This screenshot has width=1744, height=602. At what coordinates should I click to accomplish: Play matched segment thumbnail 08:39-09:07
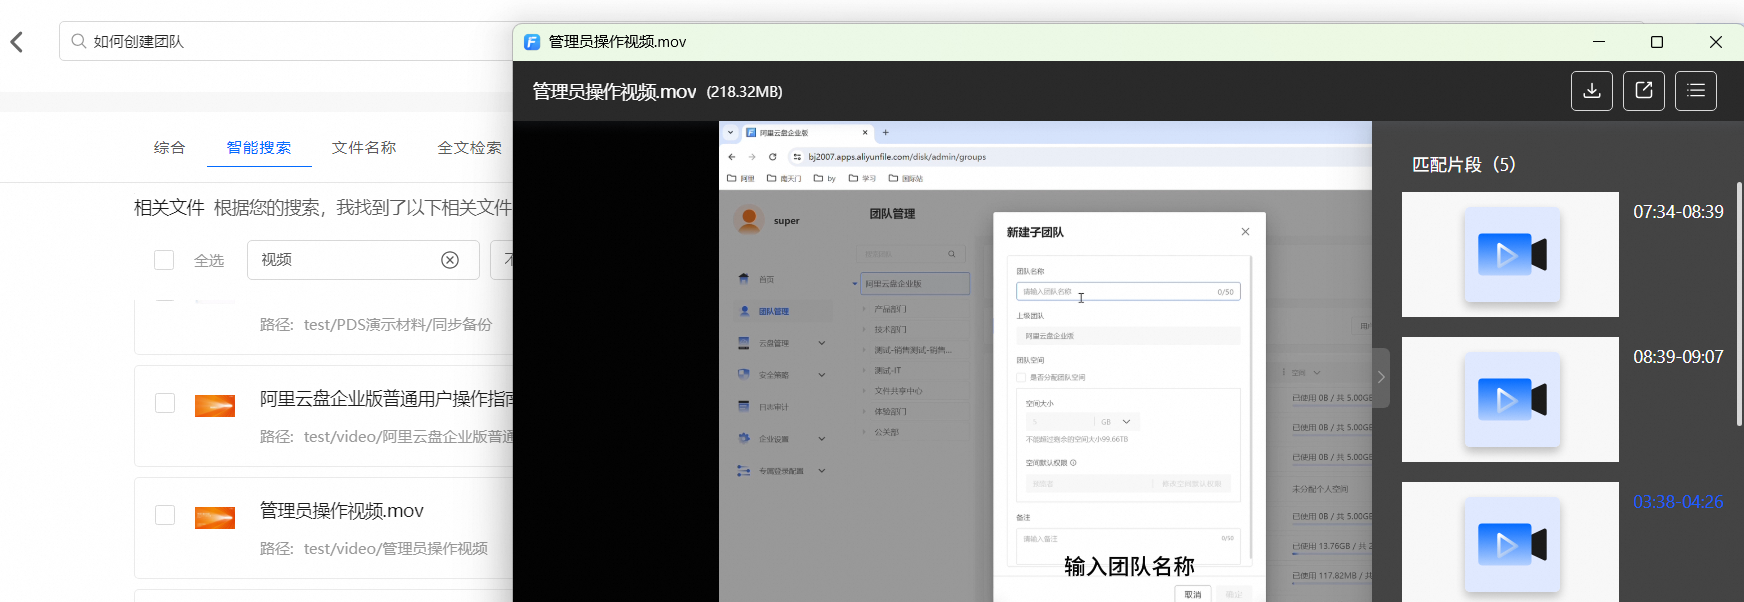click(1510, 400)
